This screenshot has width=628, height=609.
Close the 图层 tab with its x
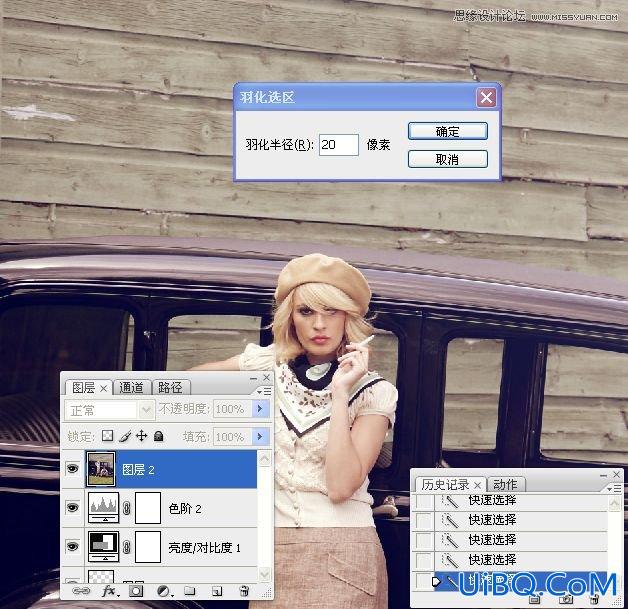[103, 388]
